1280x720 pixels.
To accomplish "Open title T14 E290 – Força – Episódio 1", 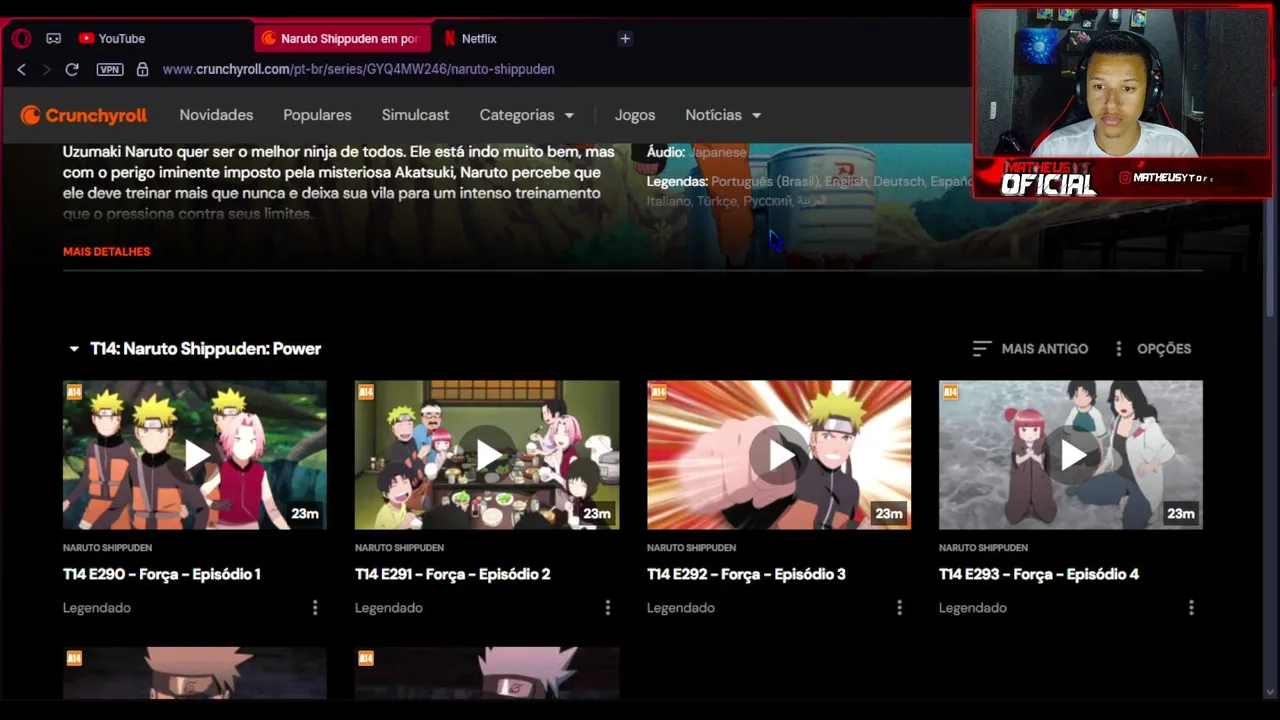I will click(x=161, y=574).
